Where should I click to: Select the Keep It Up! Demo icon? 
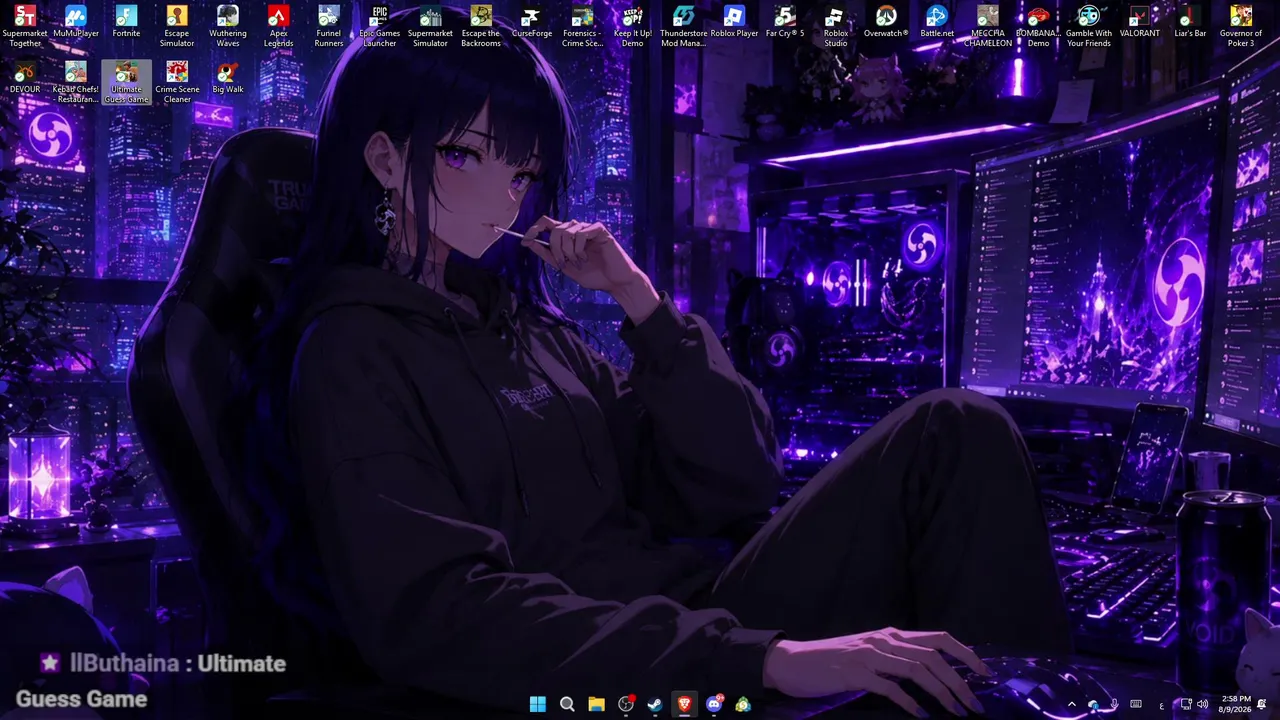632,27
